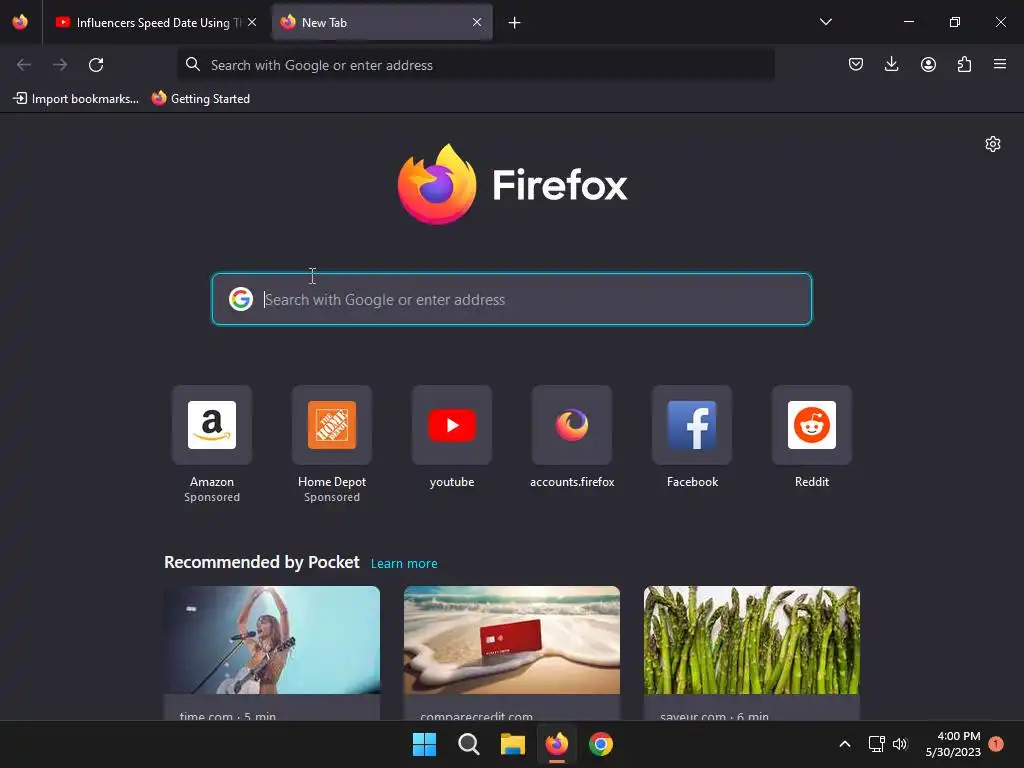Go back with the back arrow
This screenshot has width=1024, height=768.
pyautogui.click(x=24, y=65)
